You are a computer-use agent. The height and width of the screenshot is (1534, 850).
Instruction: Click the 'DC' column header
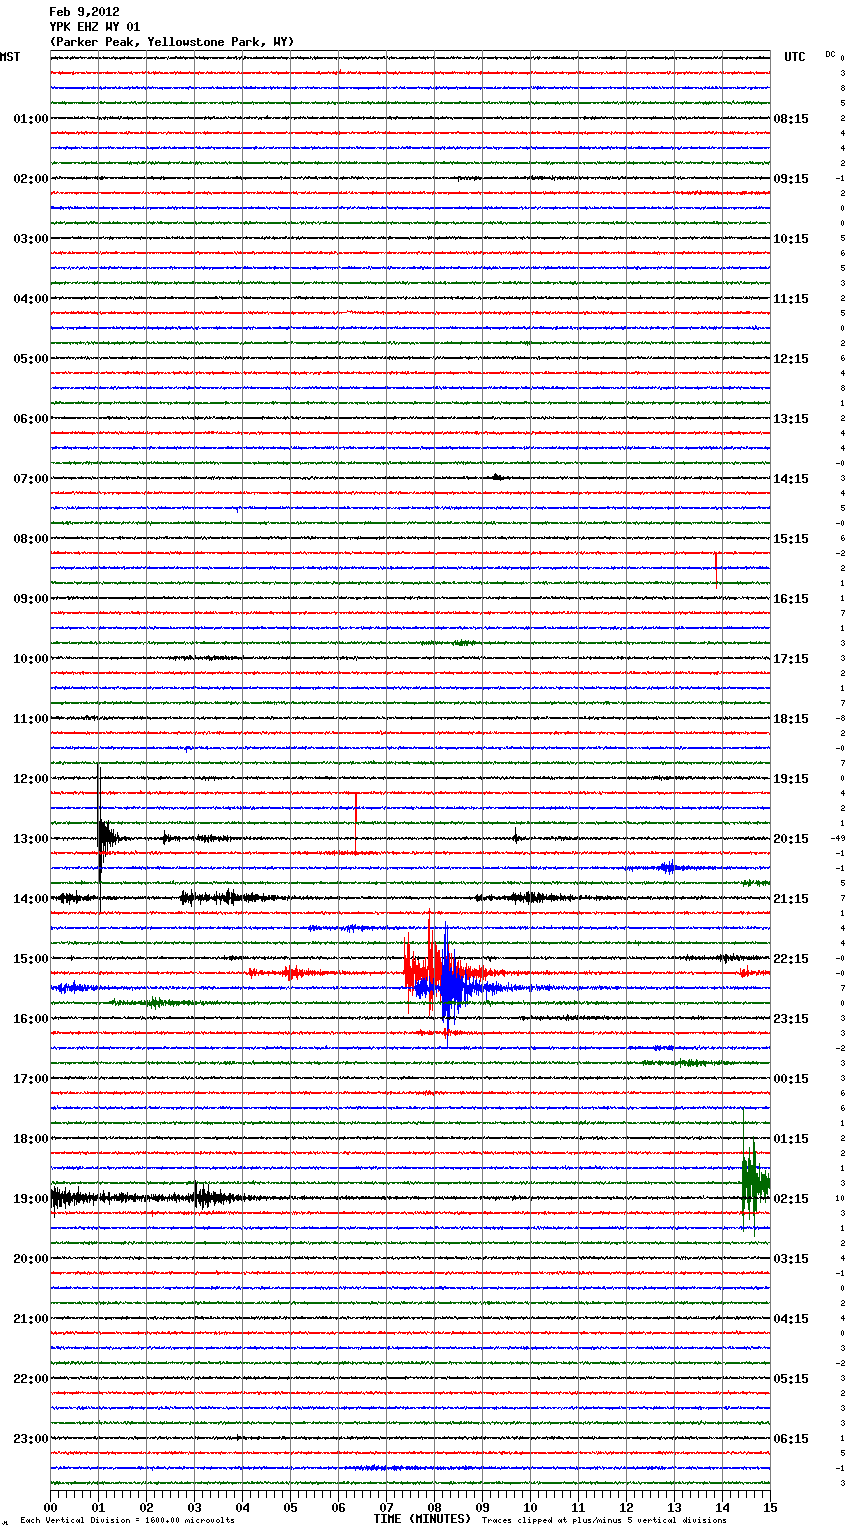coord(830,53)
